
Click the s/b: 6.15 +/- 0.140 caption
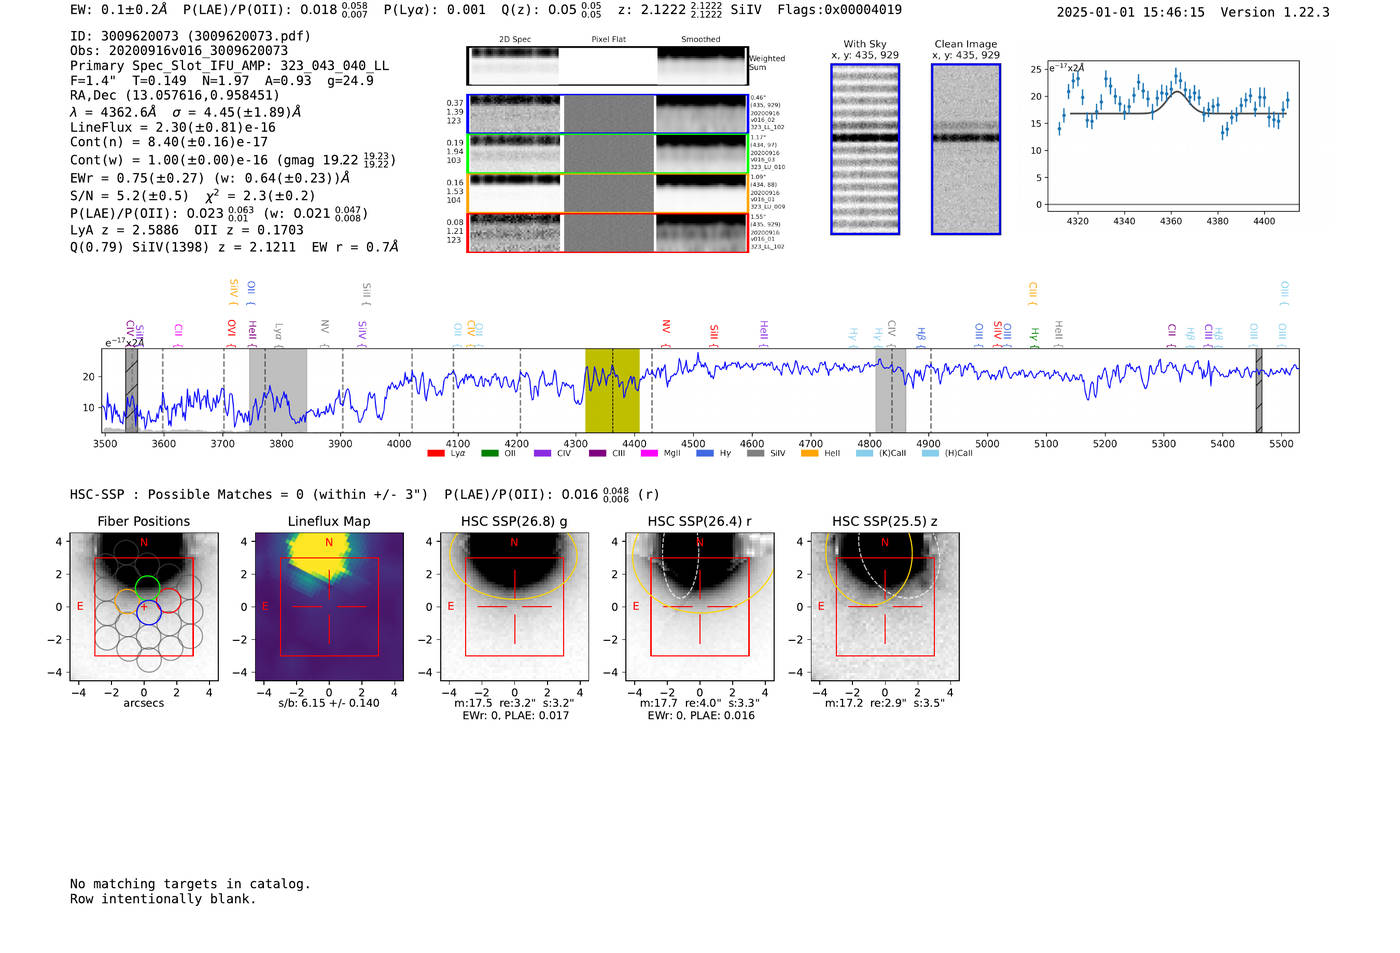pos(329,703)
